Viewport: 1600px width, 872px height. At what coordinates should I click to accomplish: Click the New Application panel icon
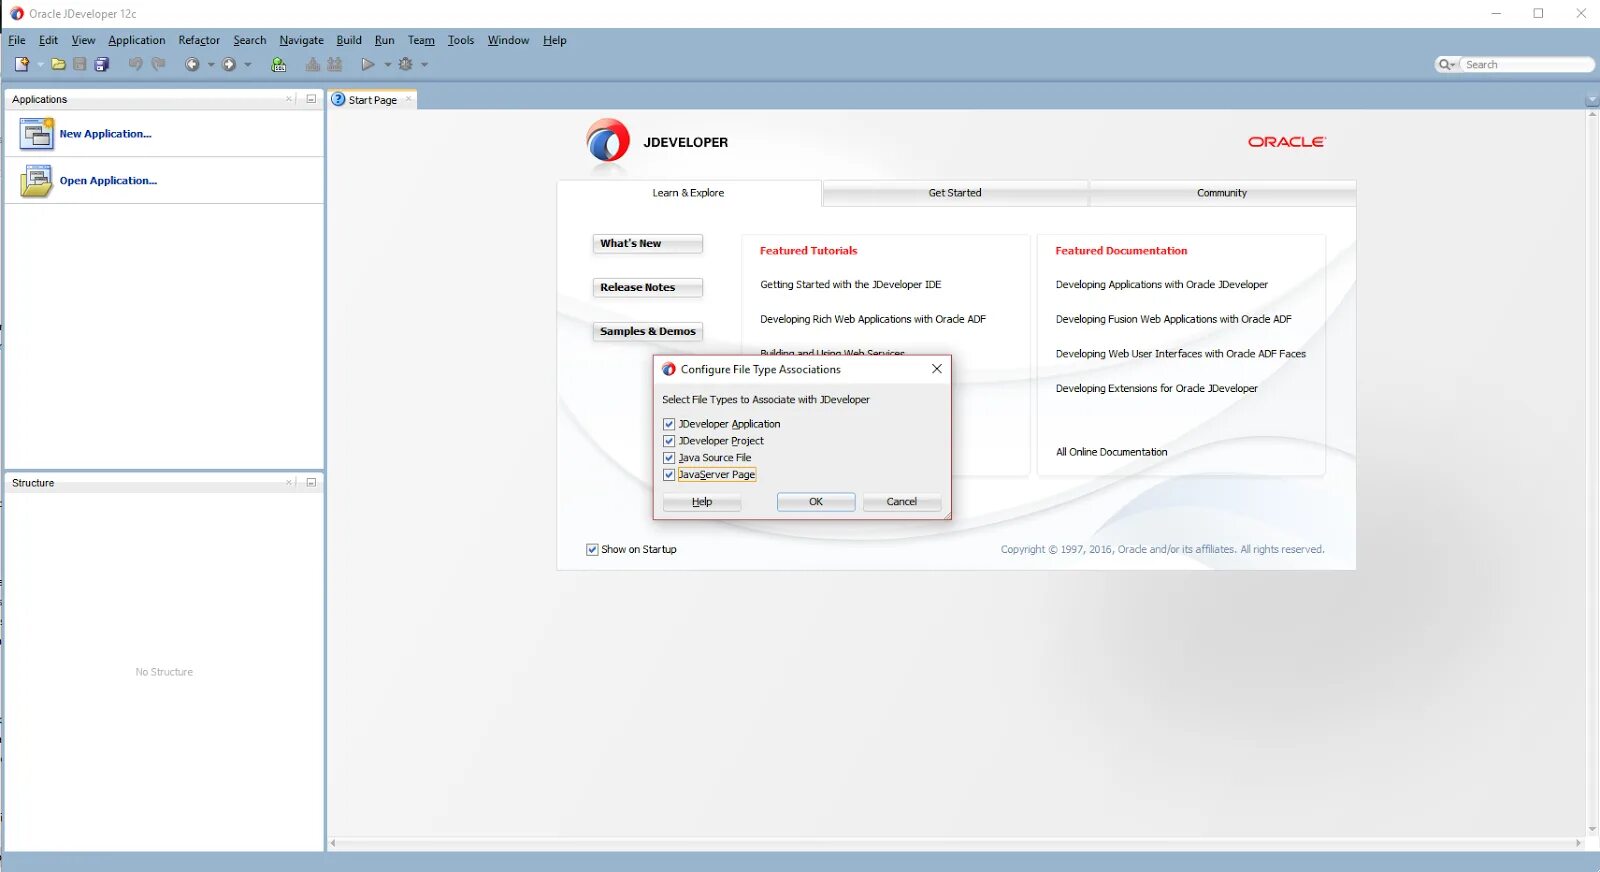tap(36, 133)
